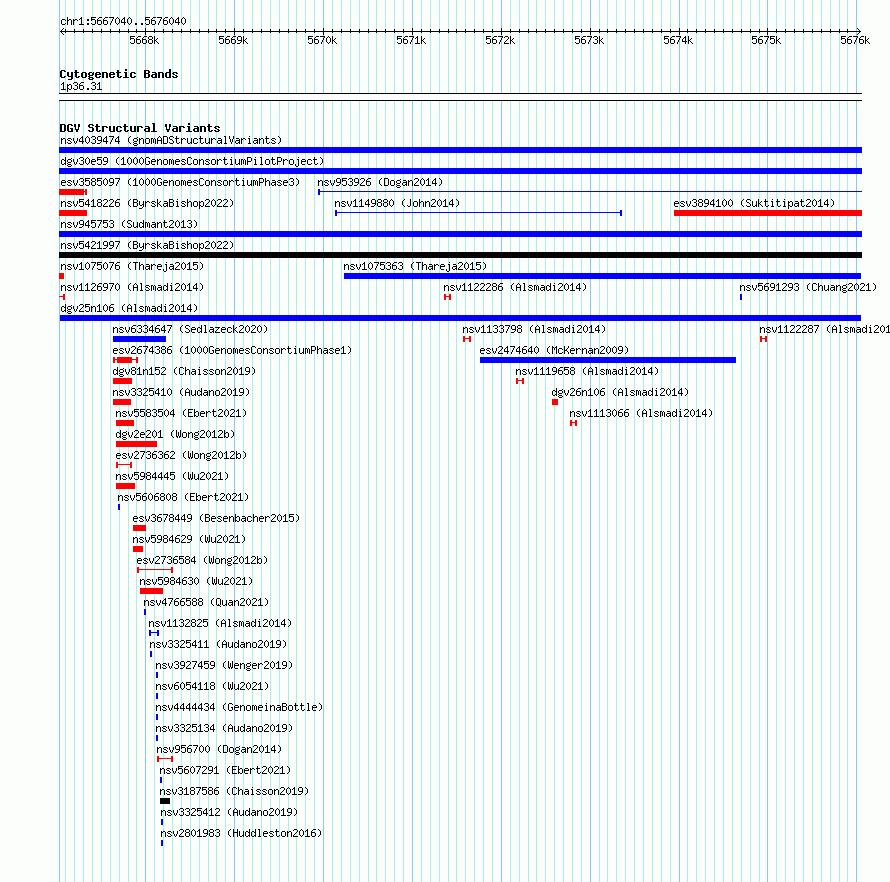Click esv3894100 Suktitipat2014 label
The height and width of the screenshot is (882, 890).
(x=754, y=203)
